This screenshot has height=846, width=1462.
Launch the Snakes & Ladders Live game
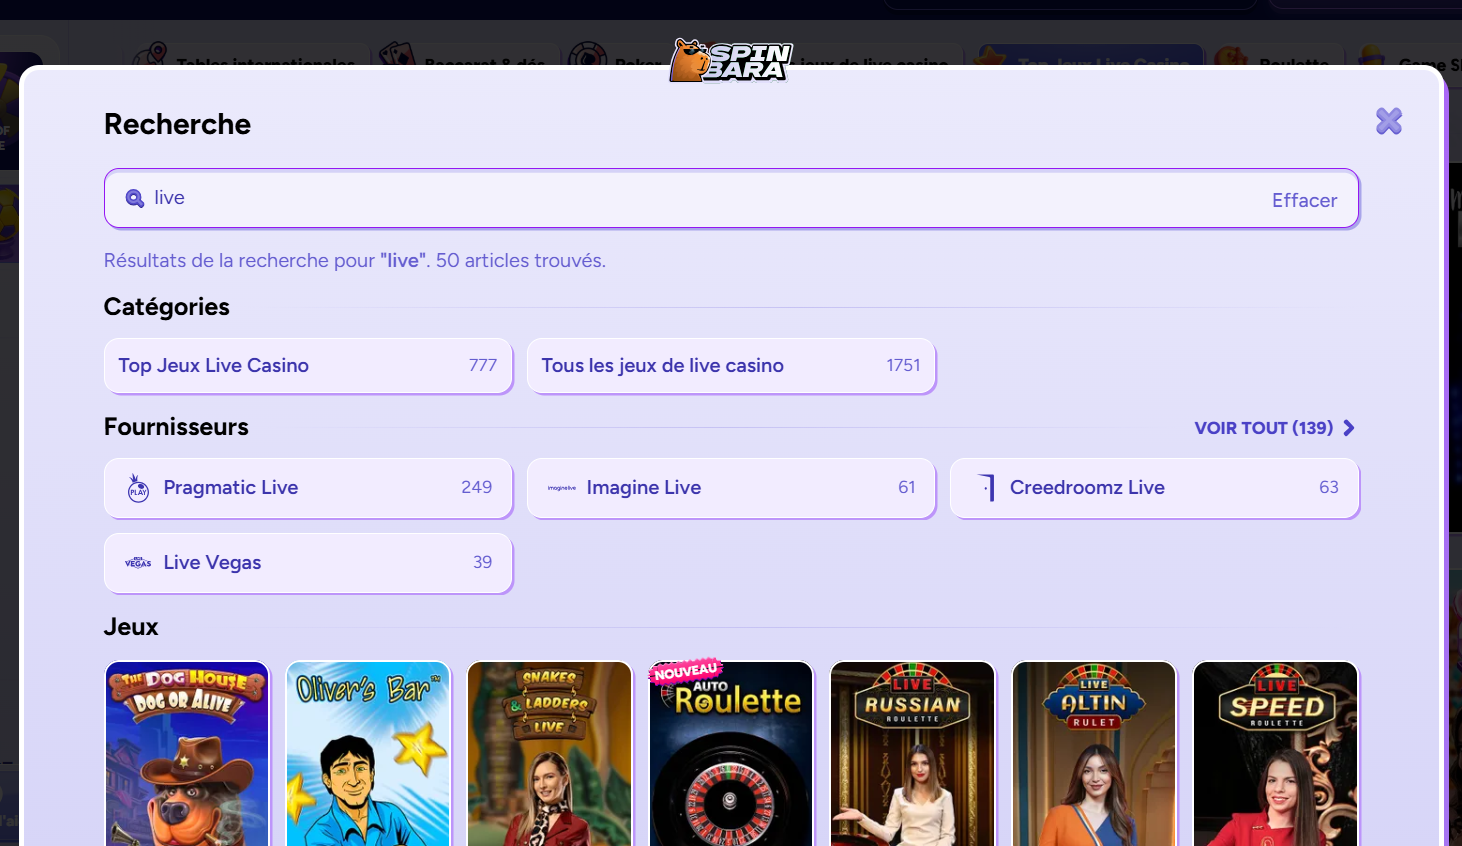coord(549,754)
